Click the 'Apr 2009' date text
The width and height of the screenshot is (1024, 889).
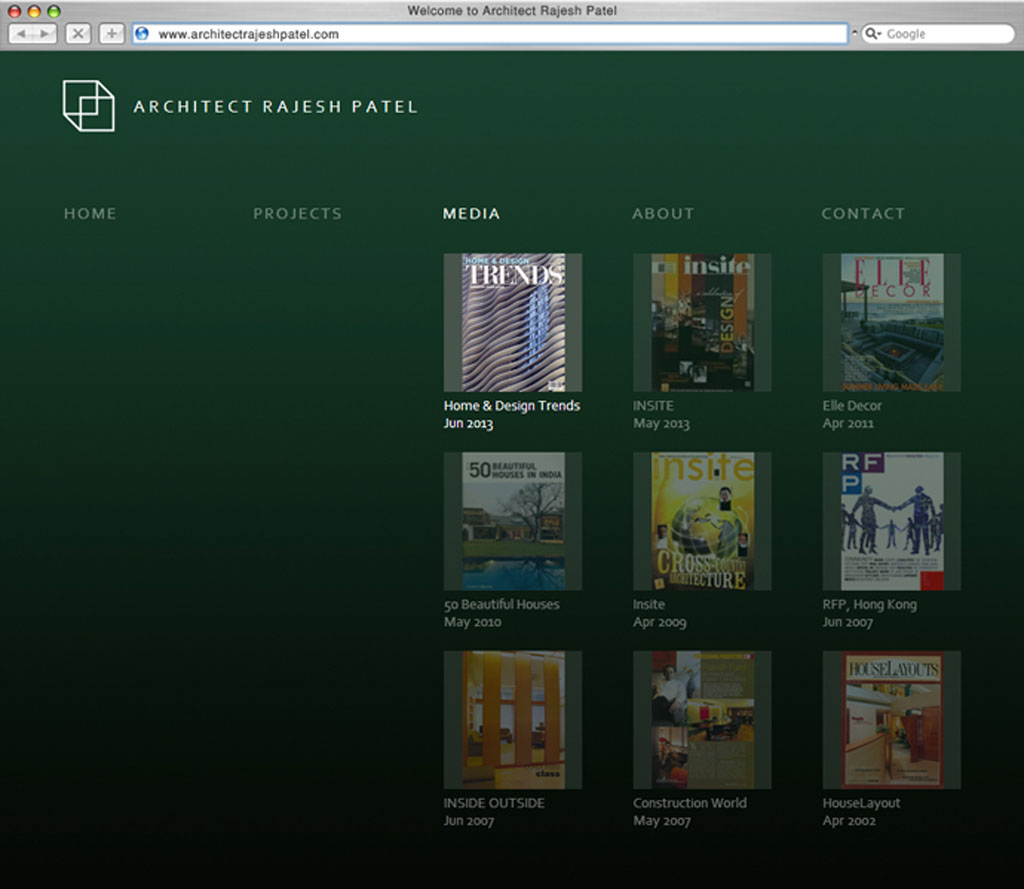tap(660, 622)
